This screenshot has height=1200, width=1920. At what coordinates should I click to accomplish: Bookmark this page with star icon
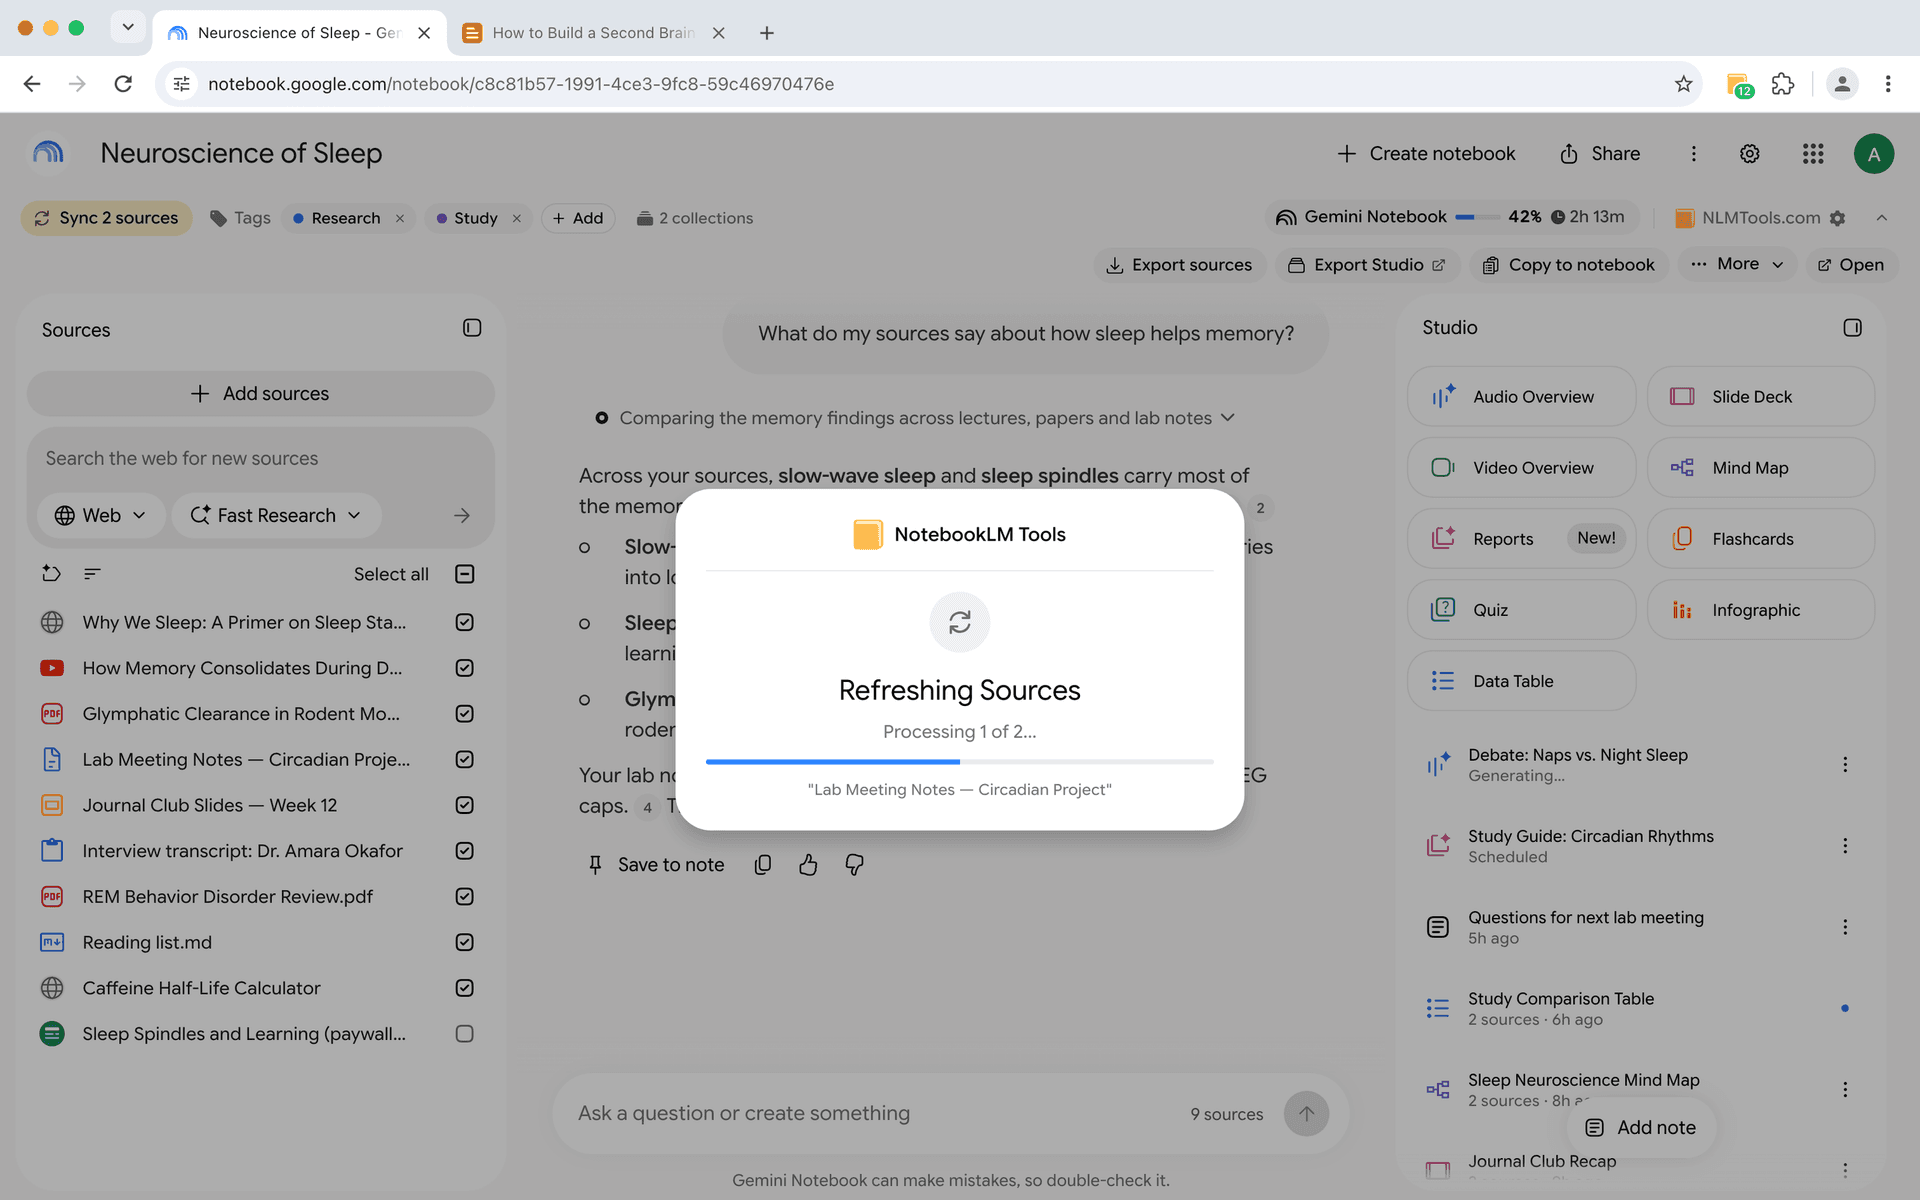tap(1683, 84)
